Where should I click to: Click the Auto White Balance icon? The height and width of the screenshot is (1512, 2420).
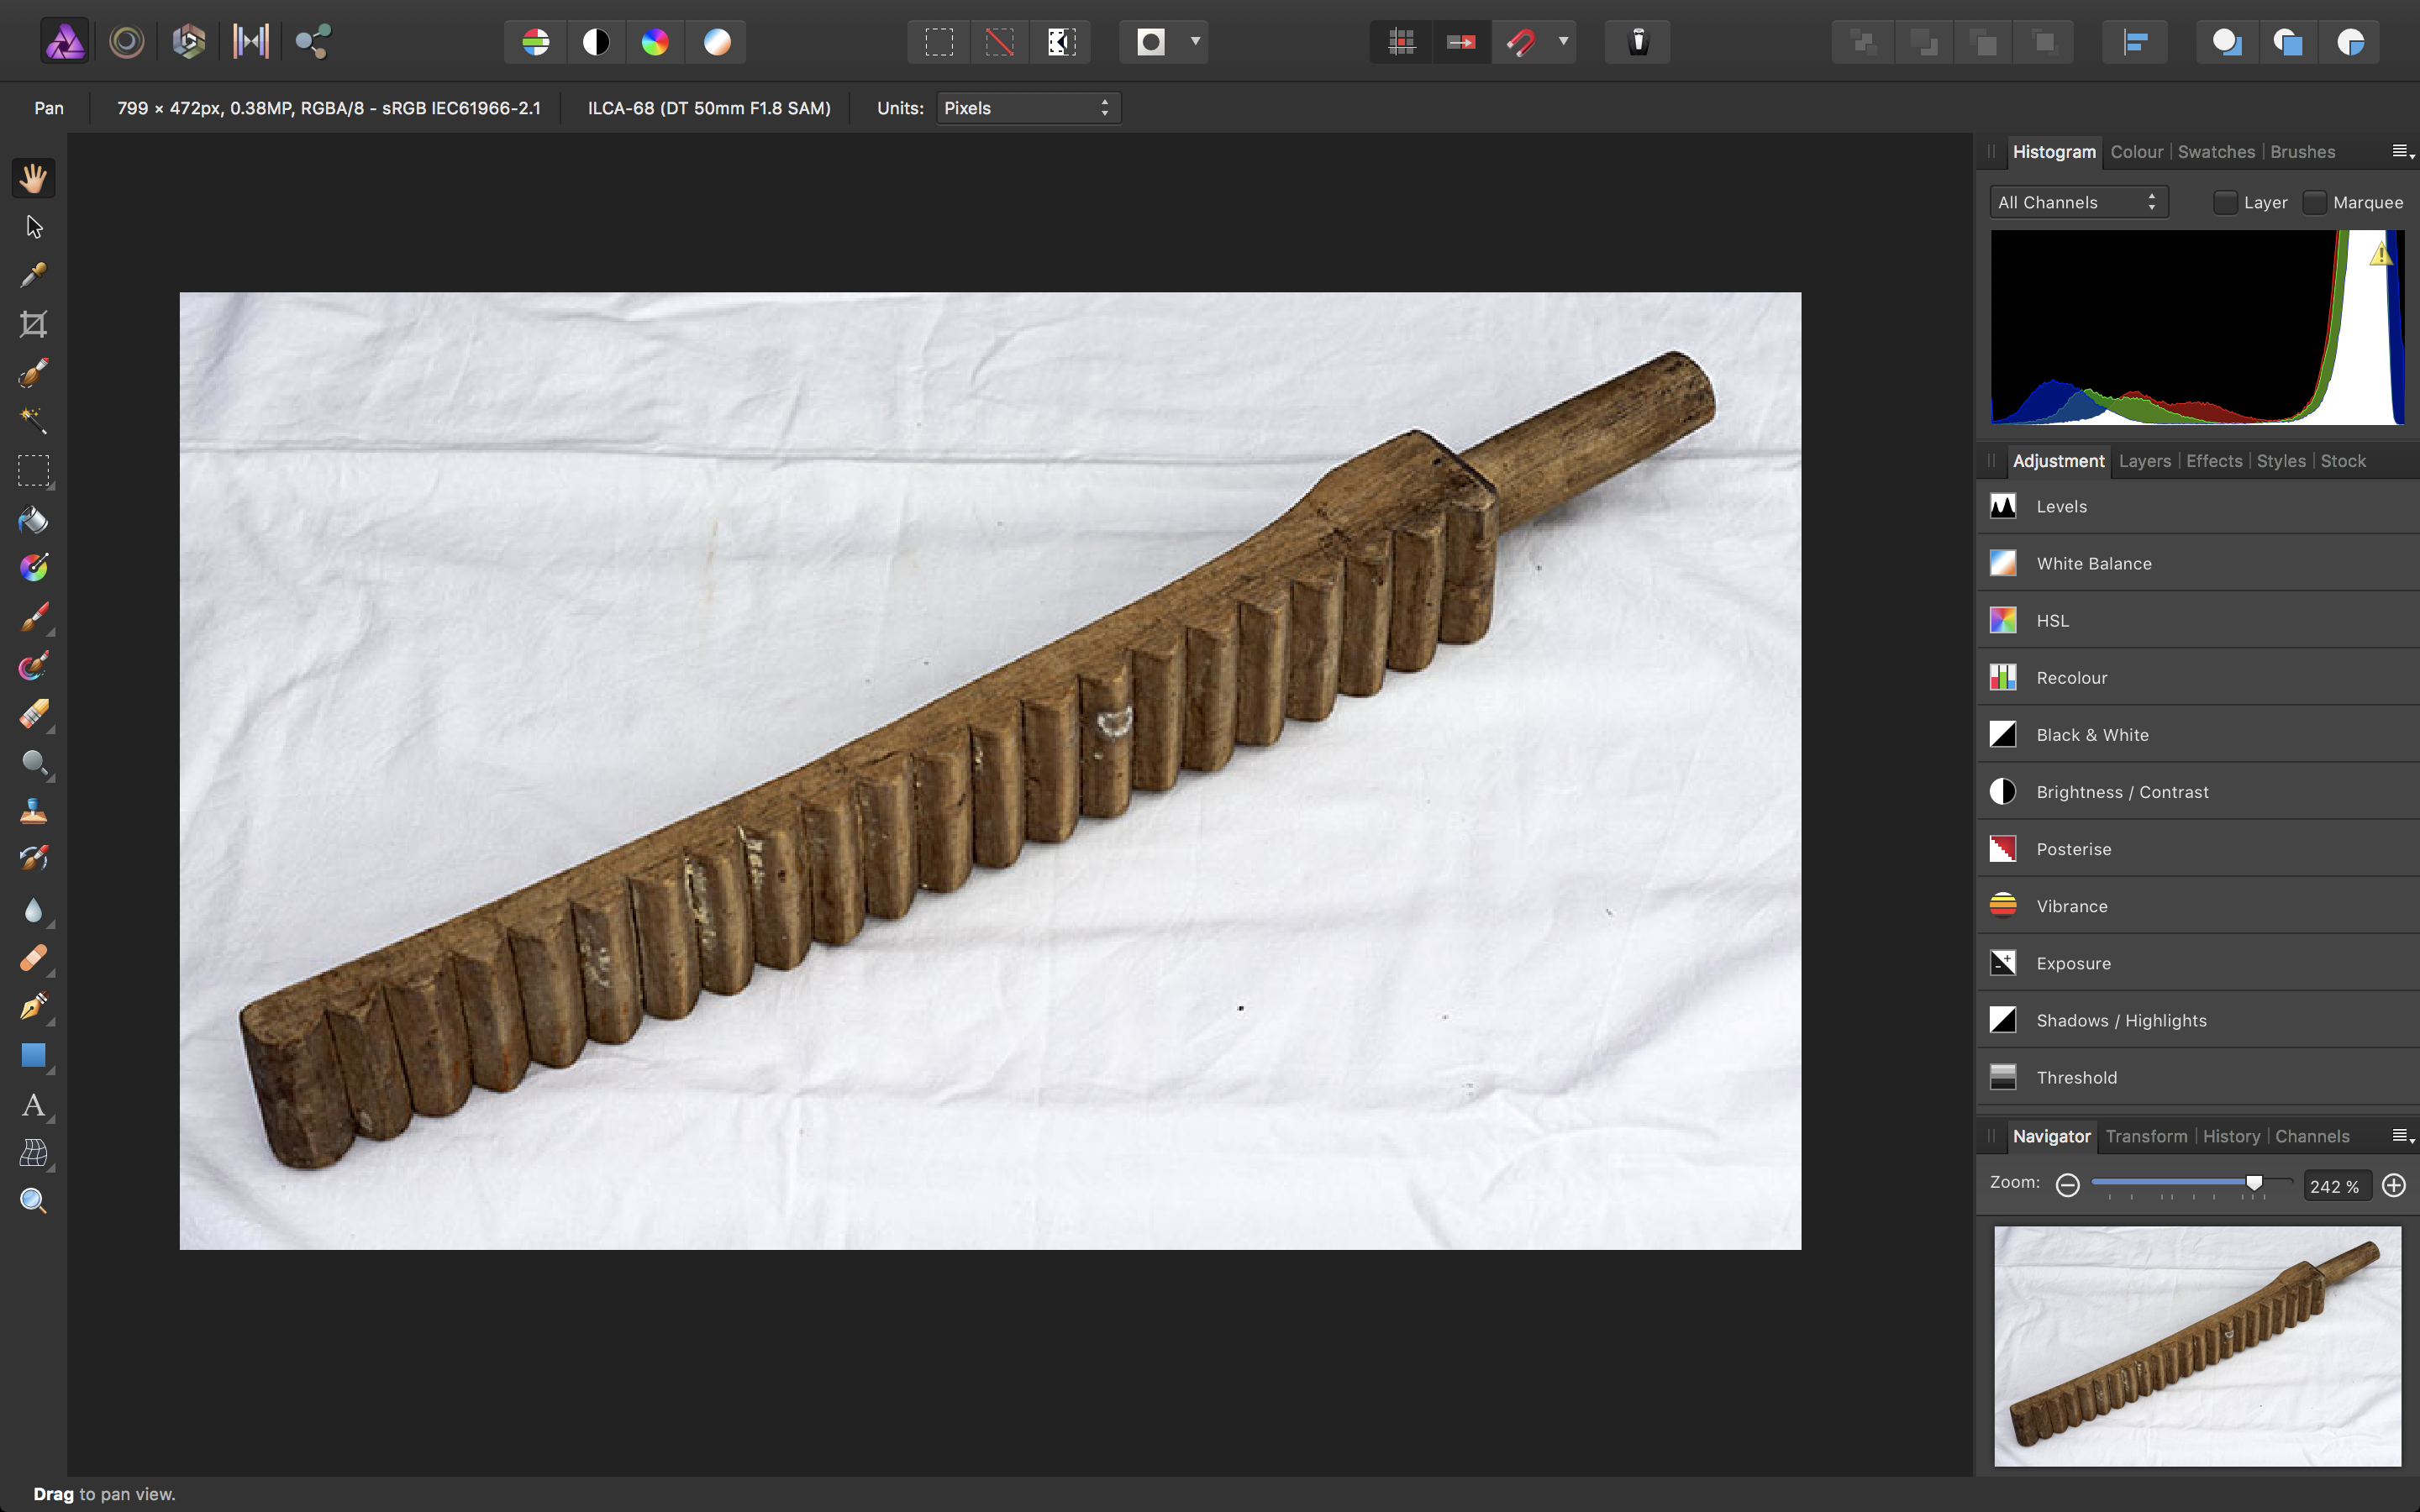coord(717,42)
